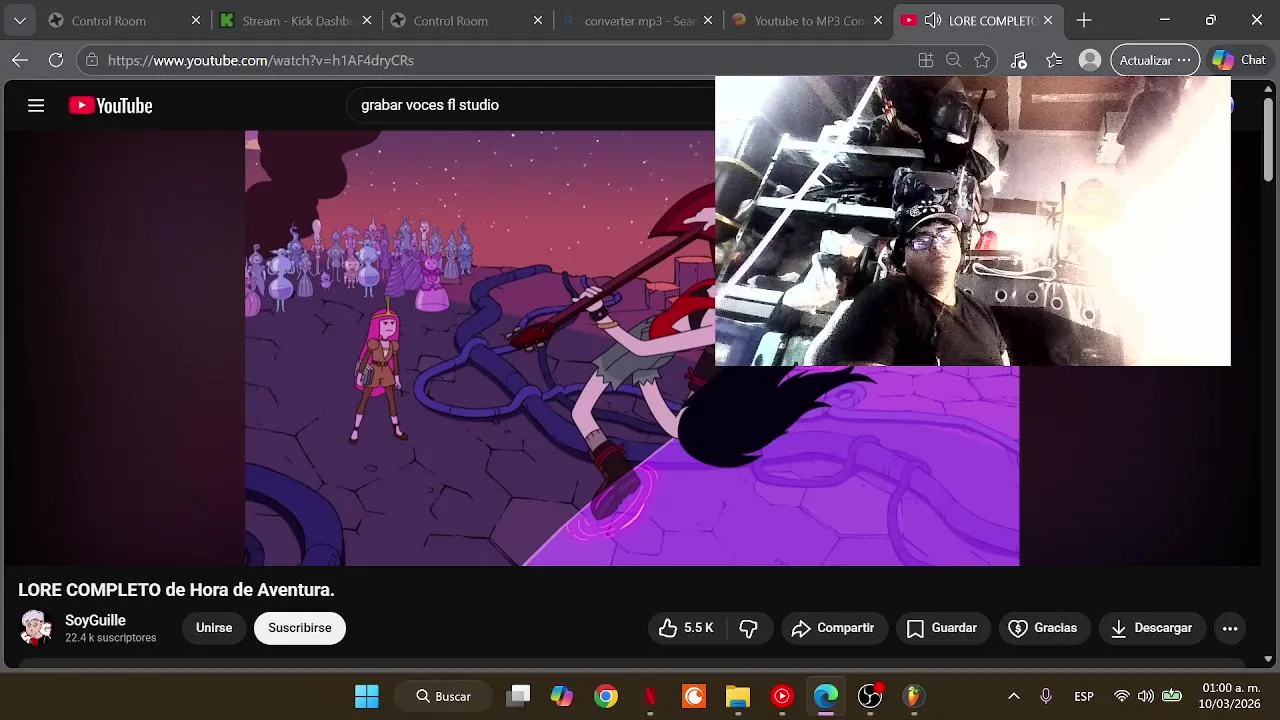The height and width of the screenshot is (720, 1280).
Task: Save the video with Guardar
Action: point(942,628)
